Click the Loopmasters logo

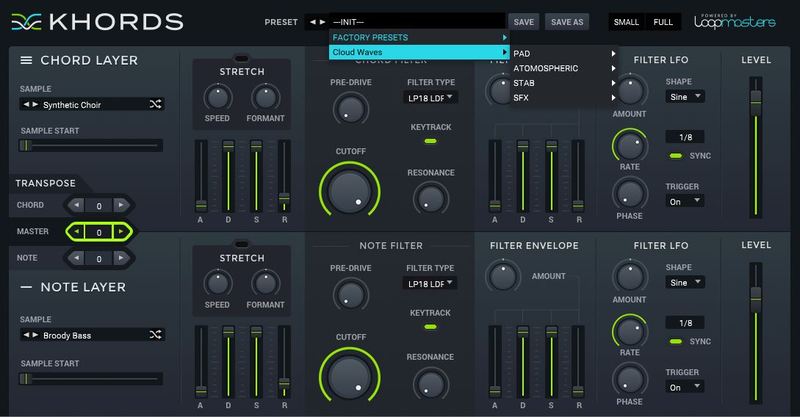pos(735,21)
